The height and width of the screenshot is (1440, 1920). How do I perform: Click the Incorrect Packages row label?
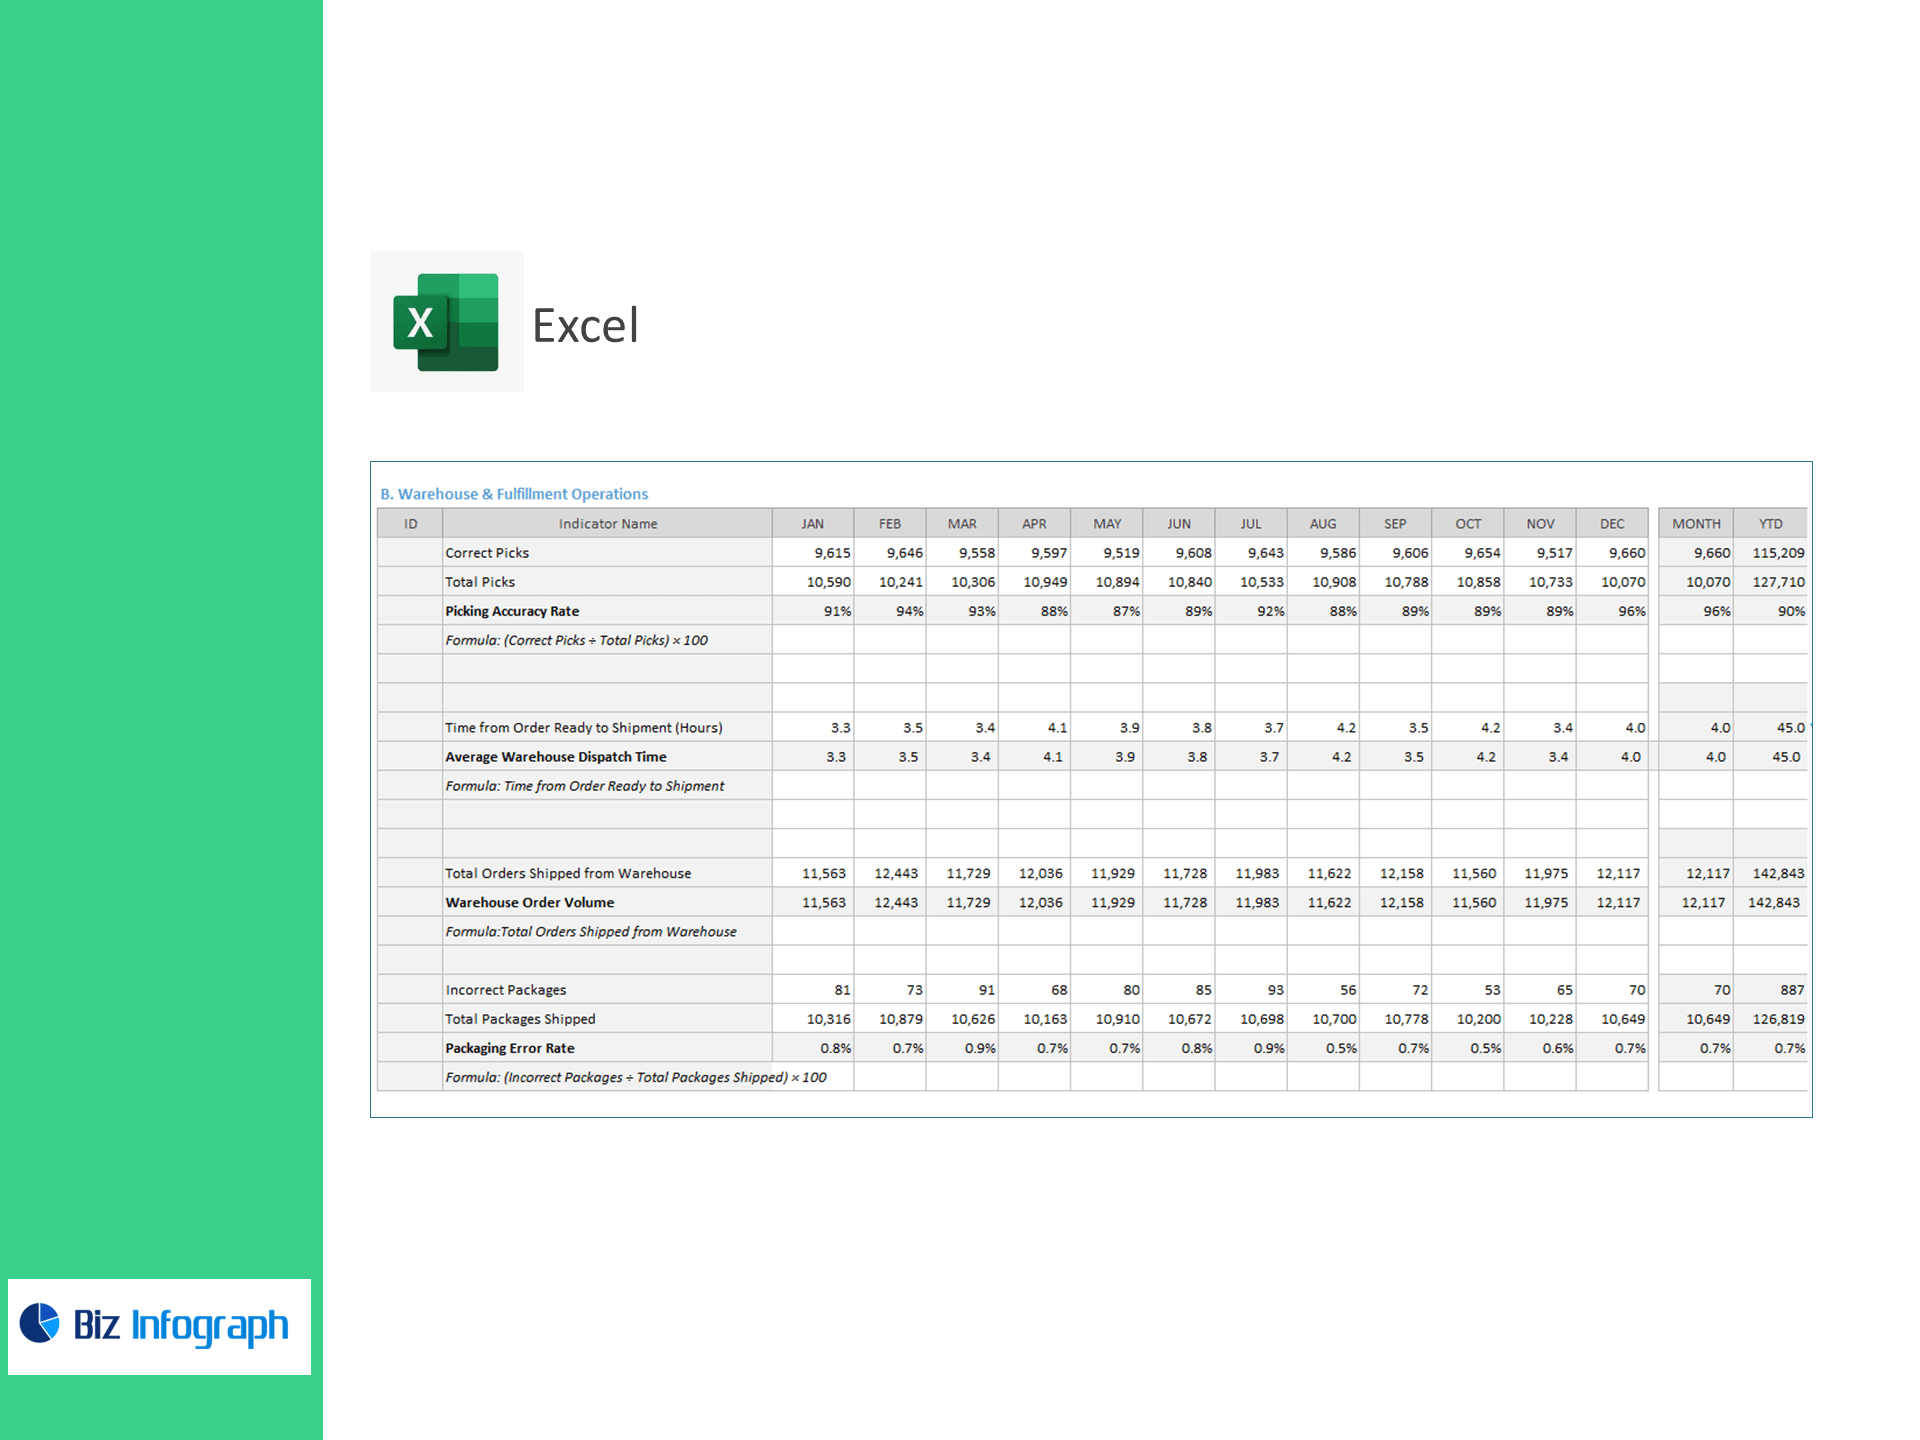point(506,990)
